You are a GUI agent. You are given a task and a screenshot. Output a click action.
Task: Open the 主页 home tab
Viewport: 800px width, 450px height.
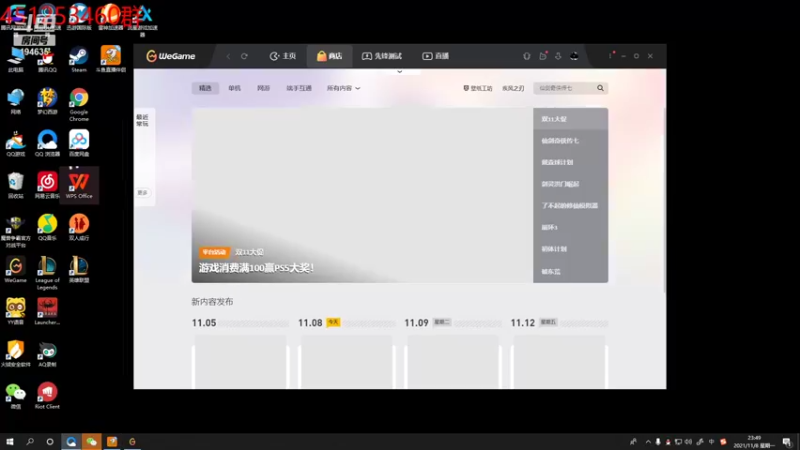tap(283, 56)
